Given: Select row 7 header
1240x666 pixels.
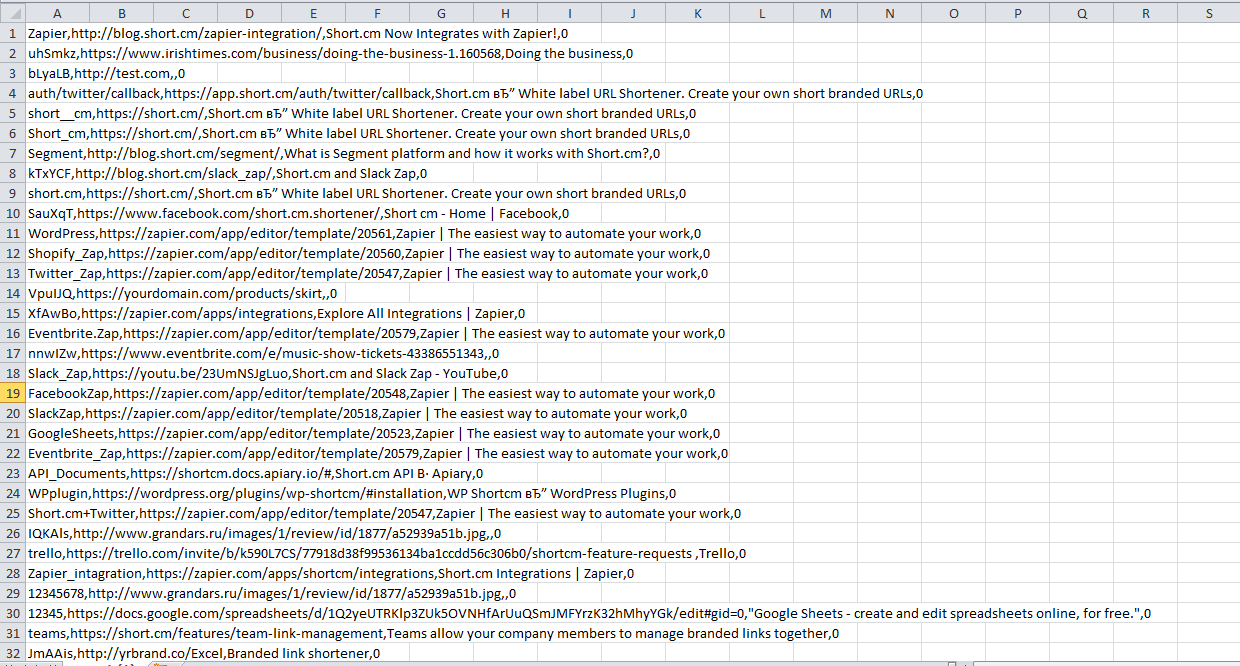Looking at the screenshot, I should pos(12,153).
